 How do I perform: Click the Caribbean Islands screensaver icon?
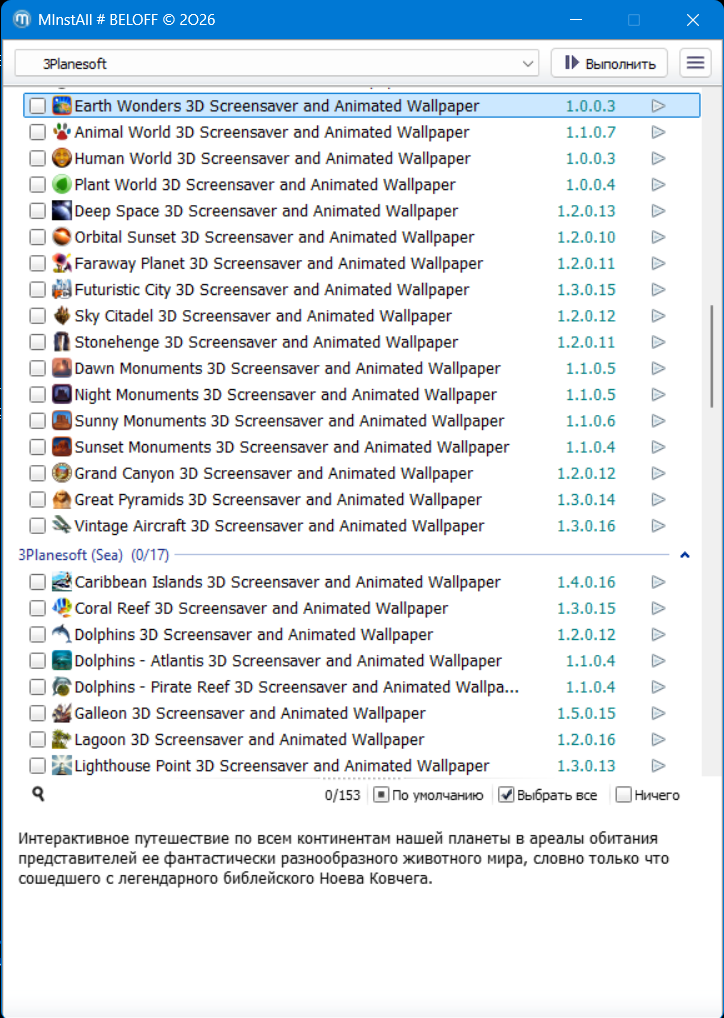62,582
